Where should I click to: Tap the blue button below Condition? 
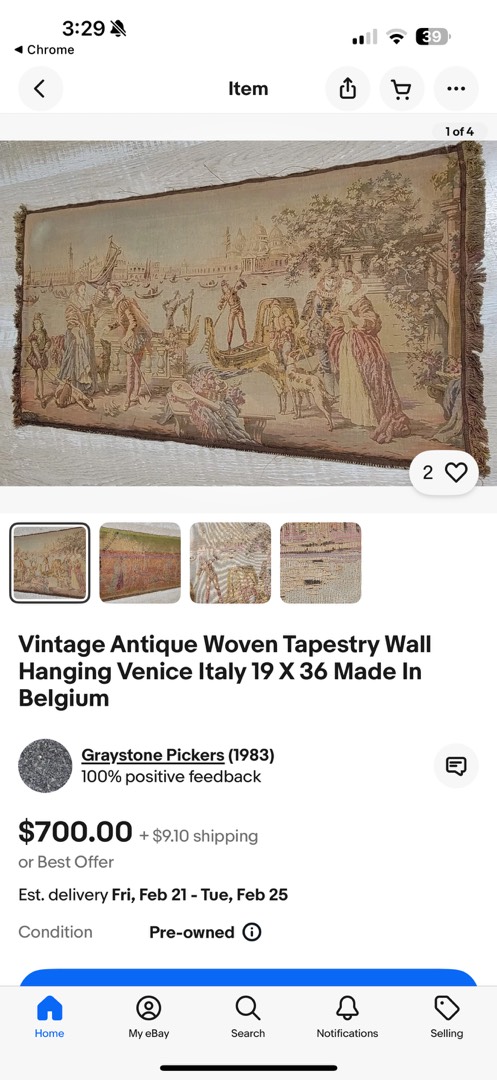coord(248,977)
